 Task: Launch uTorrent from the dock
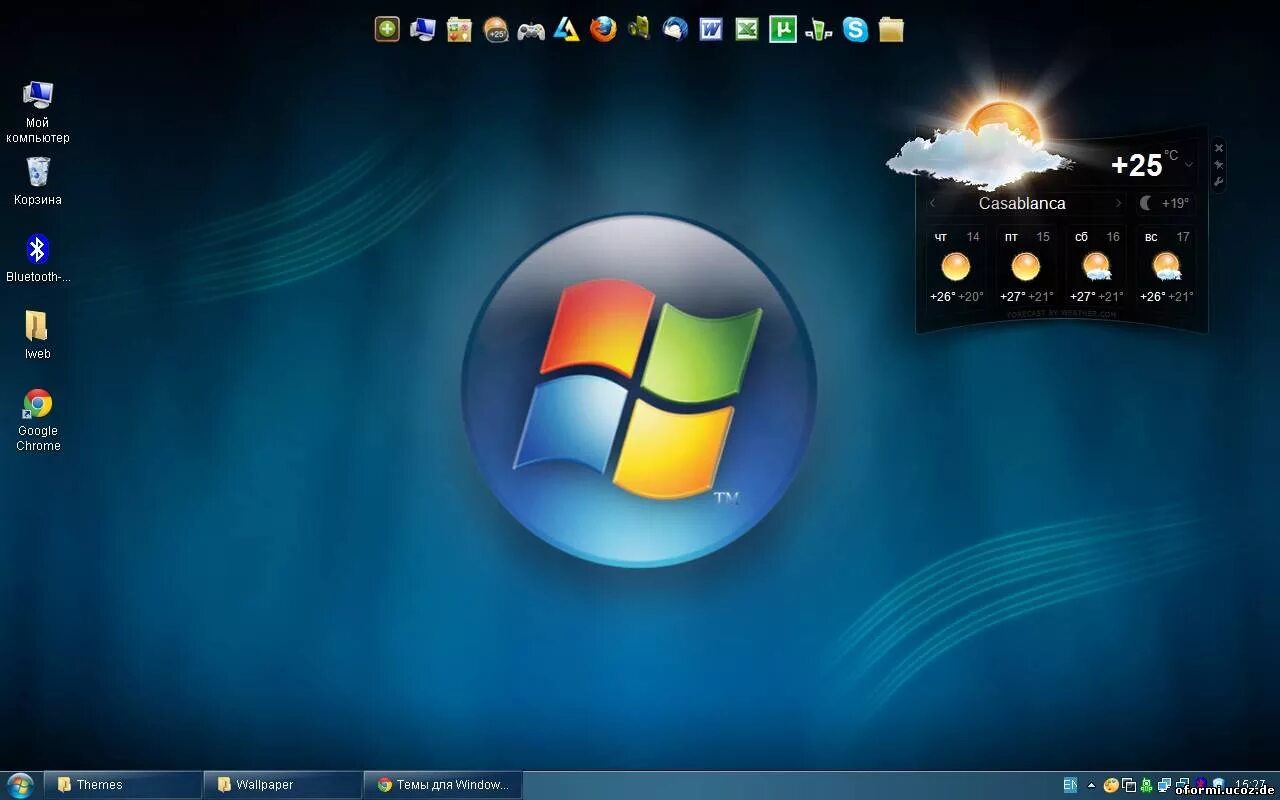783,29
